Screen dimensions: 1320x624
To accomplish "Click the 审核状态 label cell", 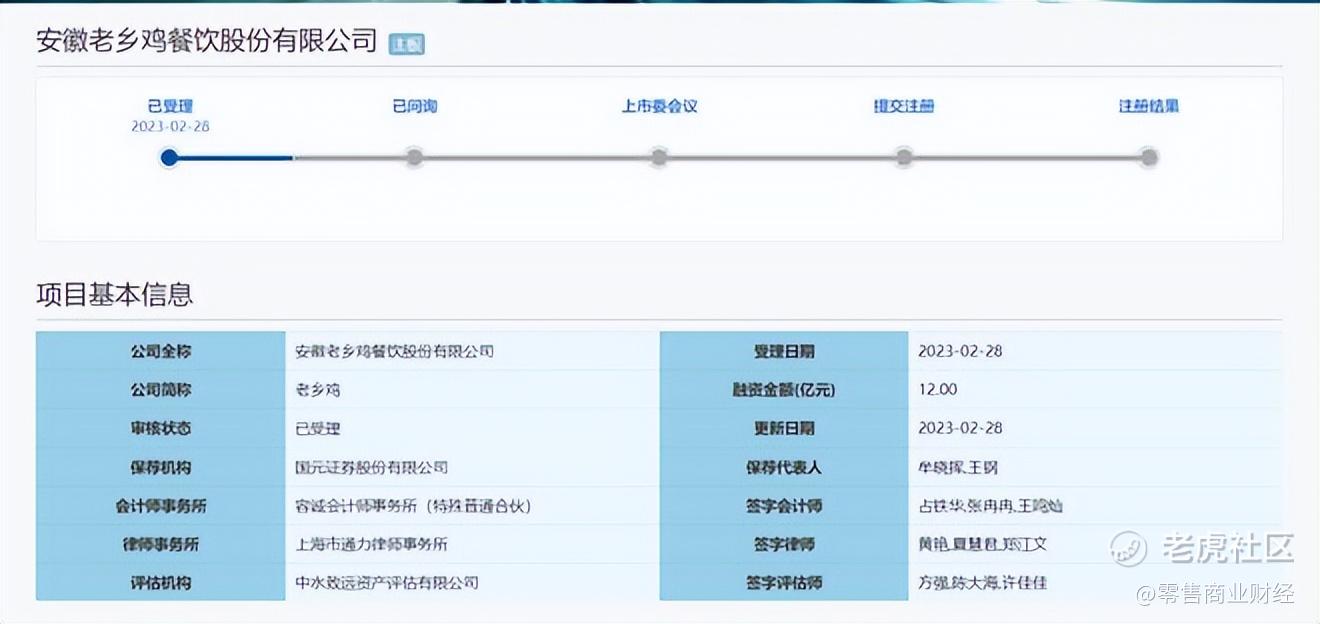I will (x=161, y=428).
